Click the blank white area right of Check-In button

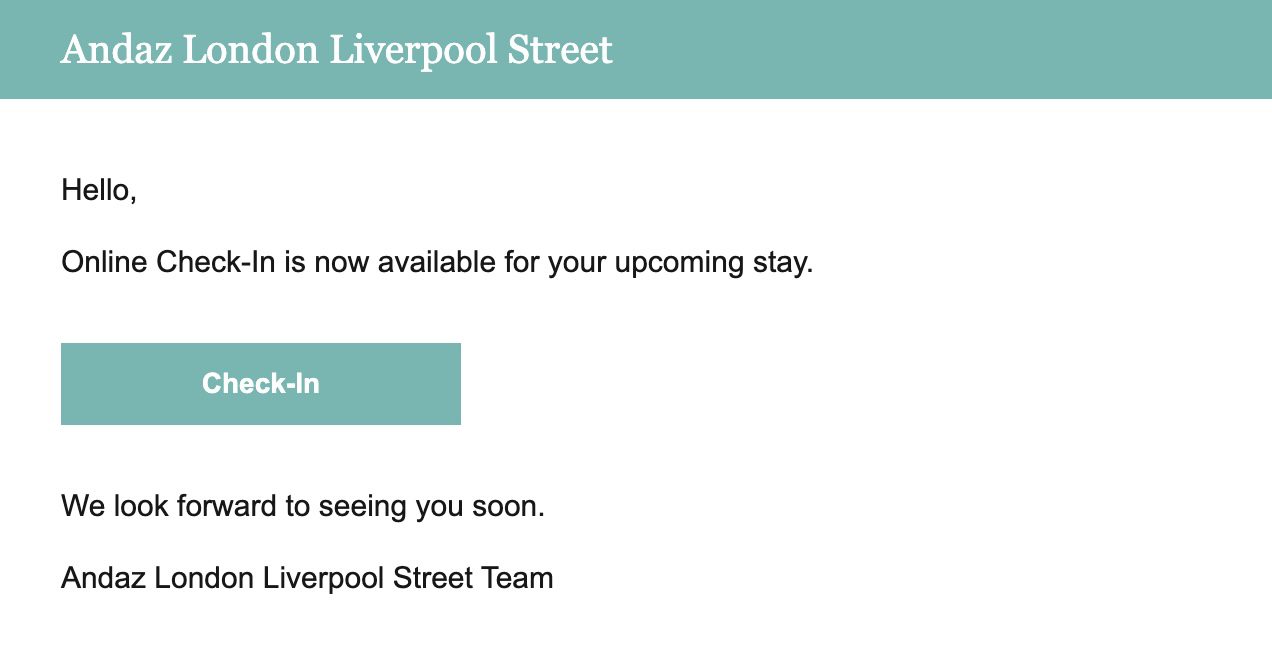click(800, 384)
